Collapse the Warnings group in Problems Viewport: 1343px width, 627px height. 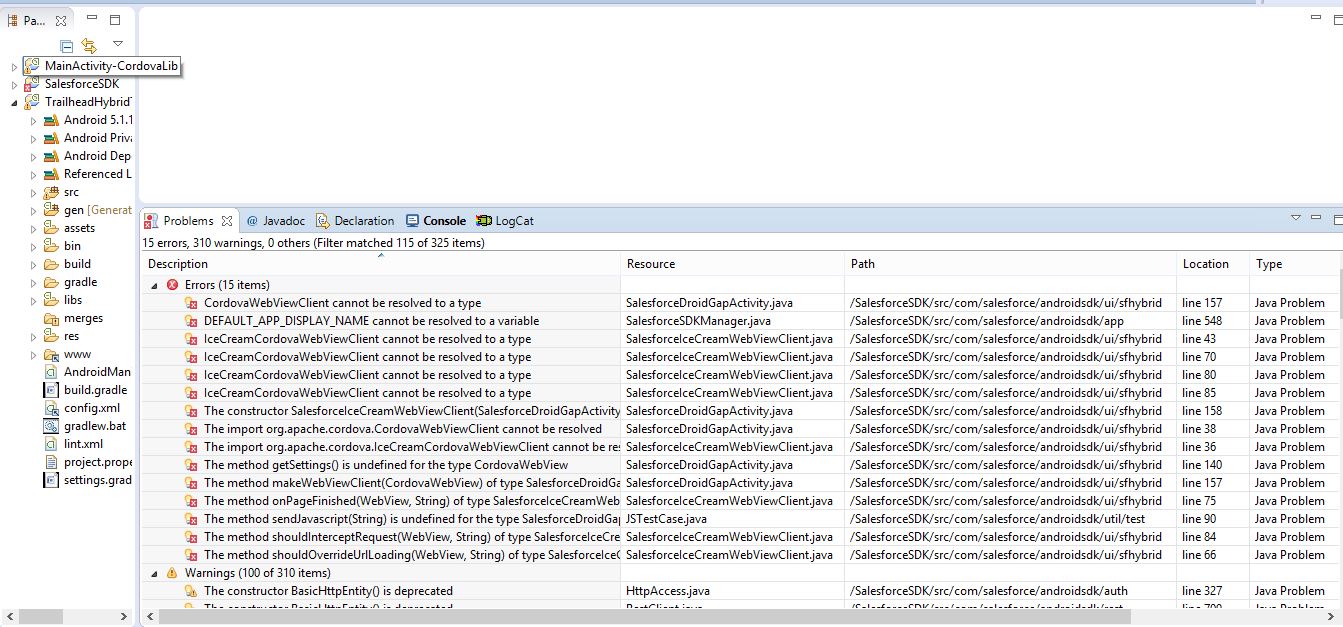155,573
